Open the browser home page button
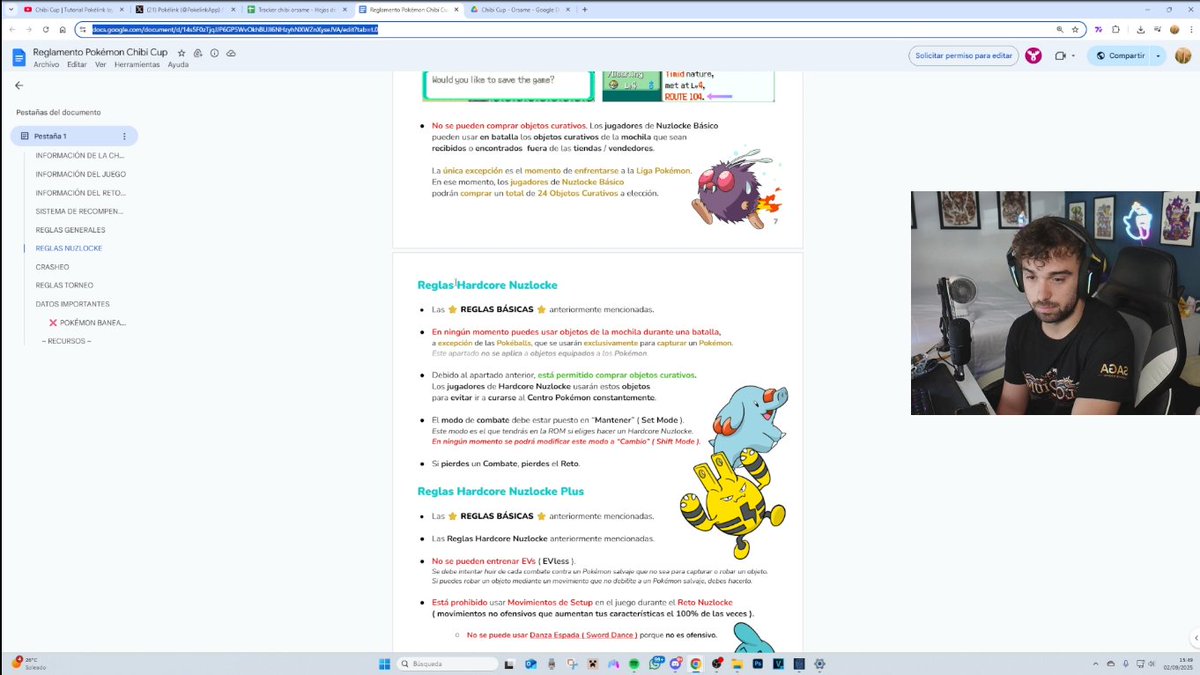This screenshot has height=675, width=1200. tap(62, 29)
